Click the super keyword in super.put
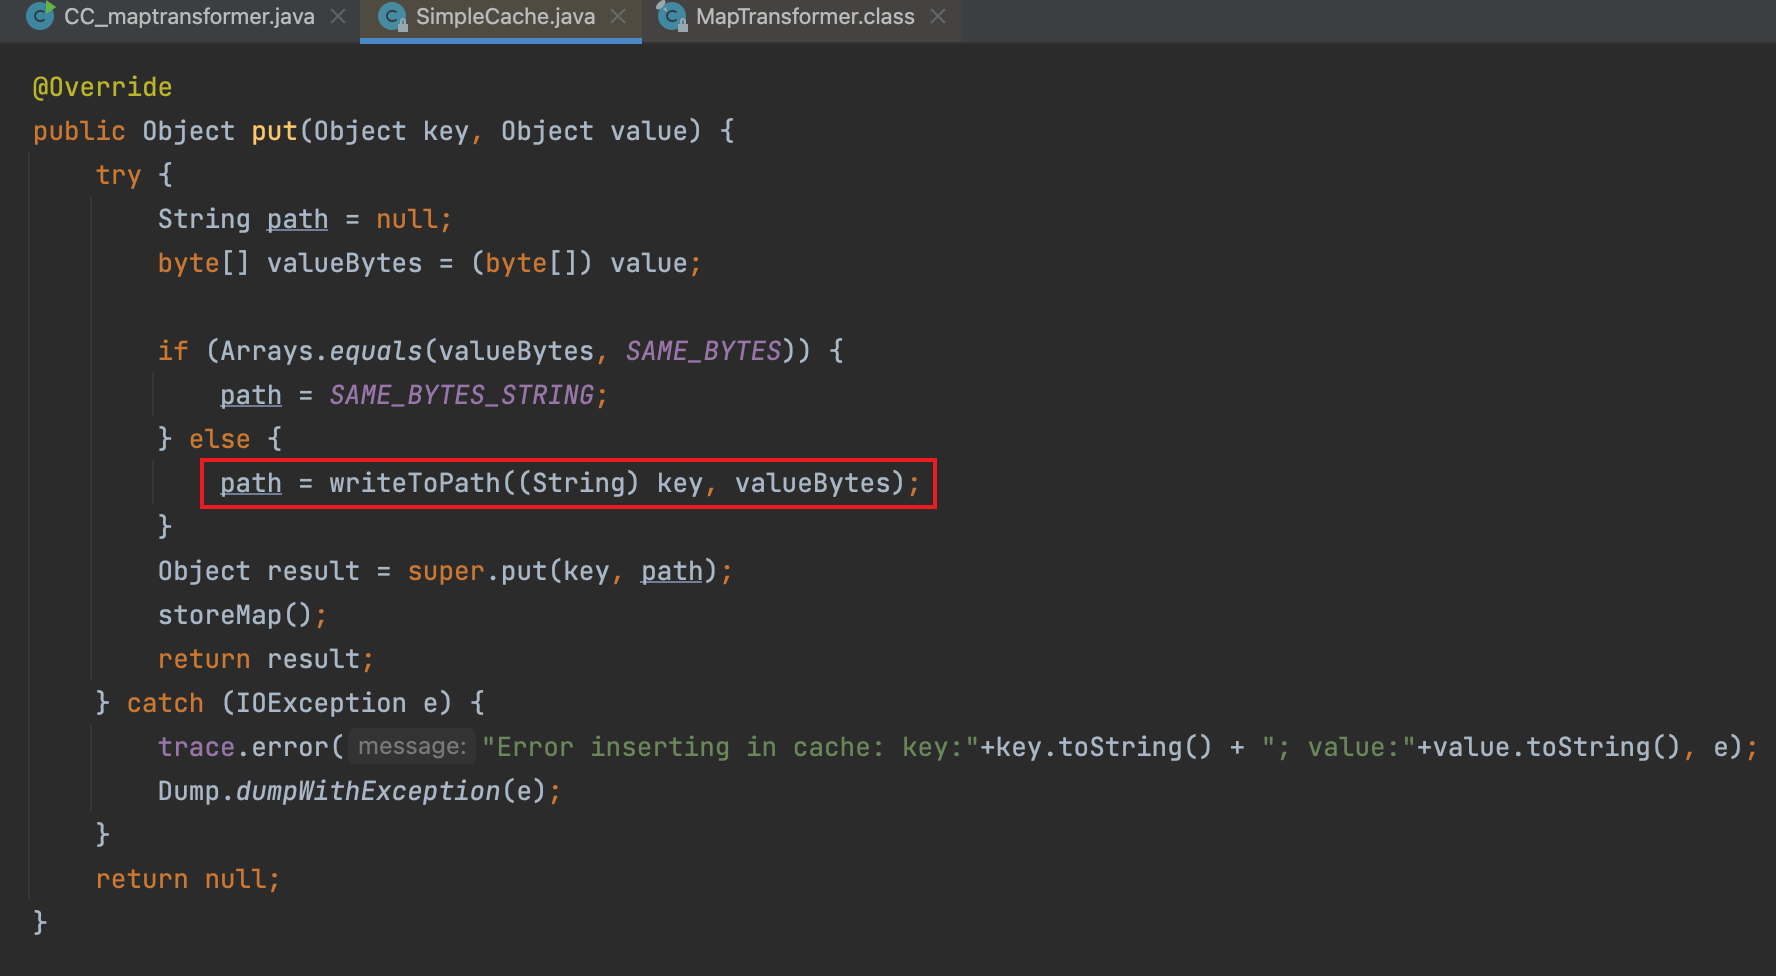The width and height of the screenshot is (1776, 976). [445, 571]
